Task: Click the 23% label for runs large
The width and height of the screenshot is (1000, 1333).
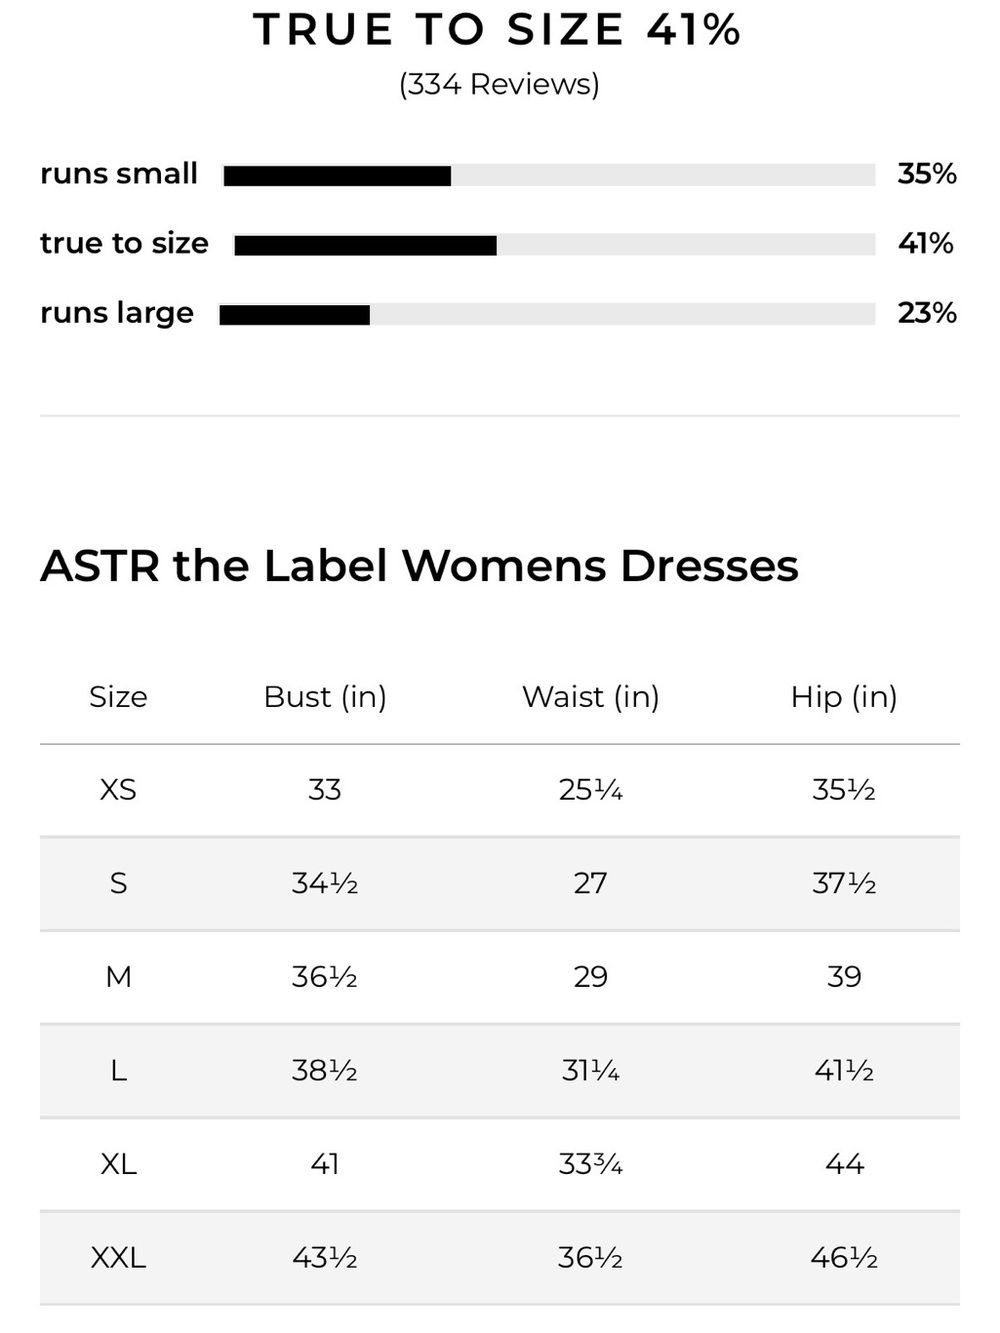Action: [x=927, y=313]
